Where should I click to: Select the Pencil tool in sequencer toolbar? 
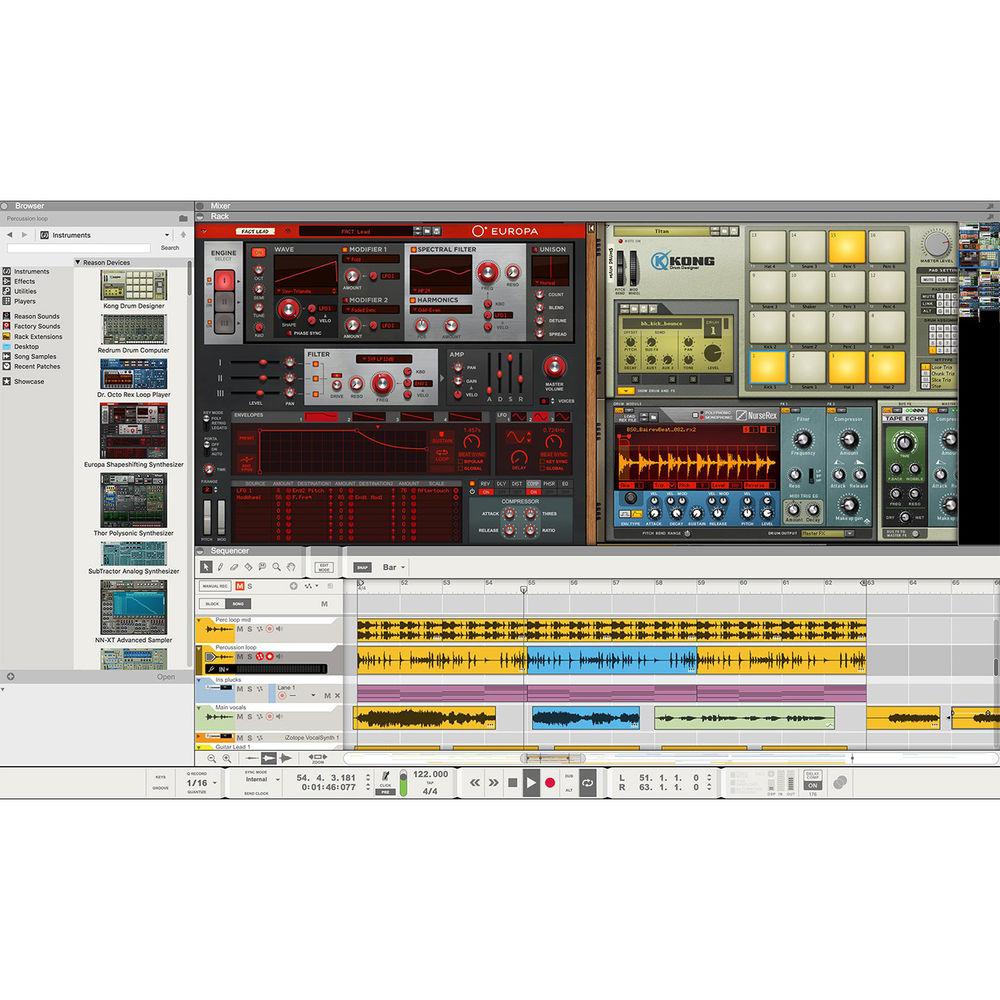[219, 567]
